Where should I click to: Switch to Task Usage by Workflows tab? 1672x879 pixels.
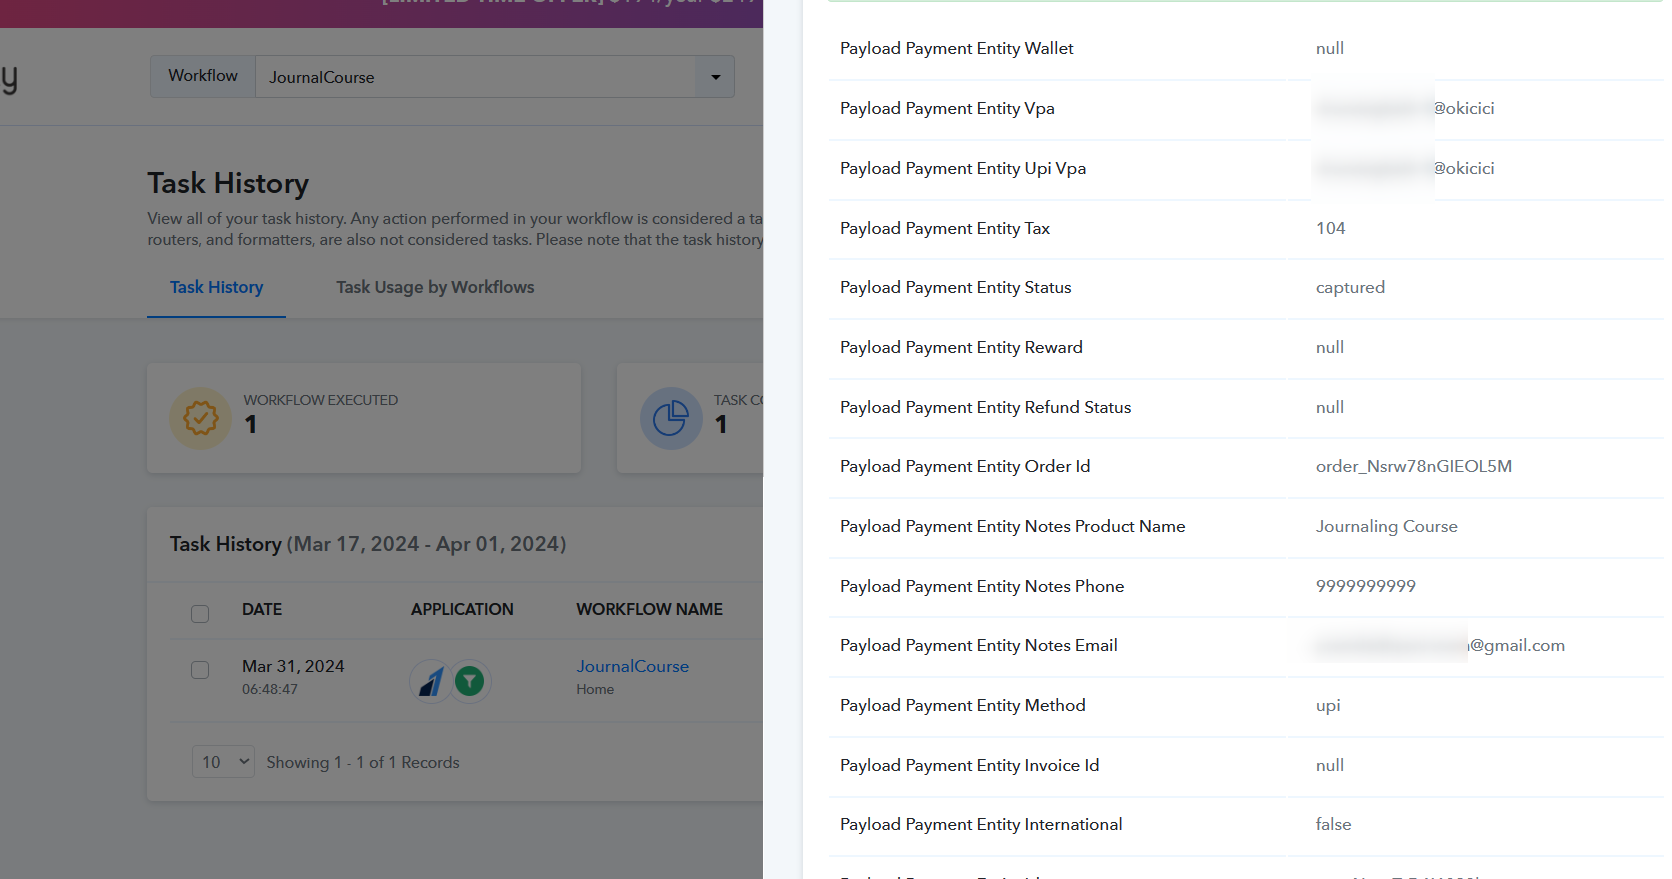point(435,288)
